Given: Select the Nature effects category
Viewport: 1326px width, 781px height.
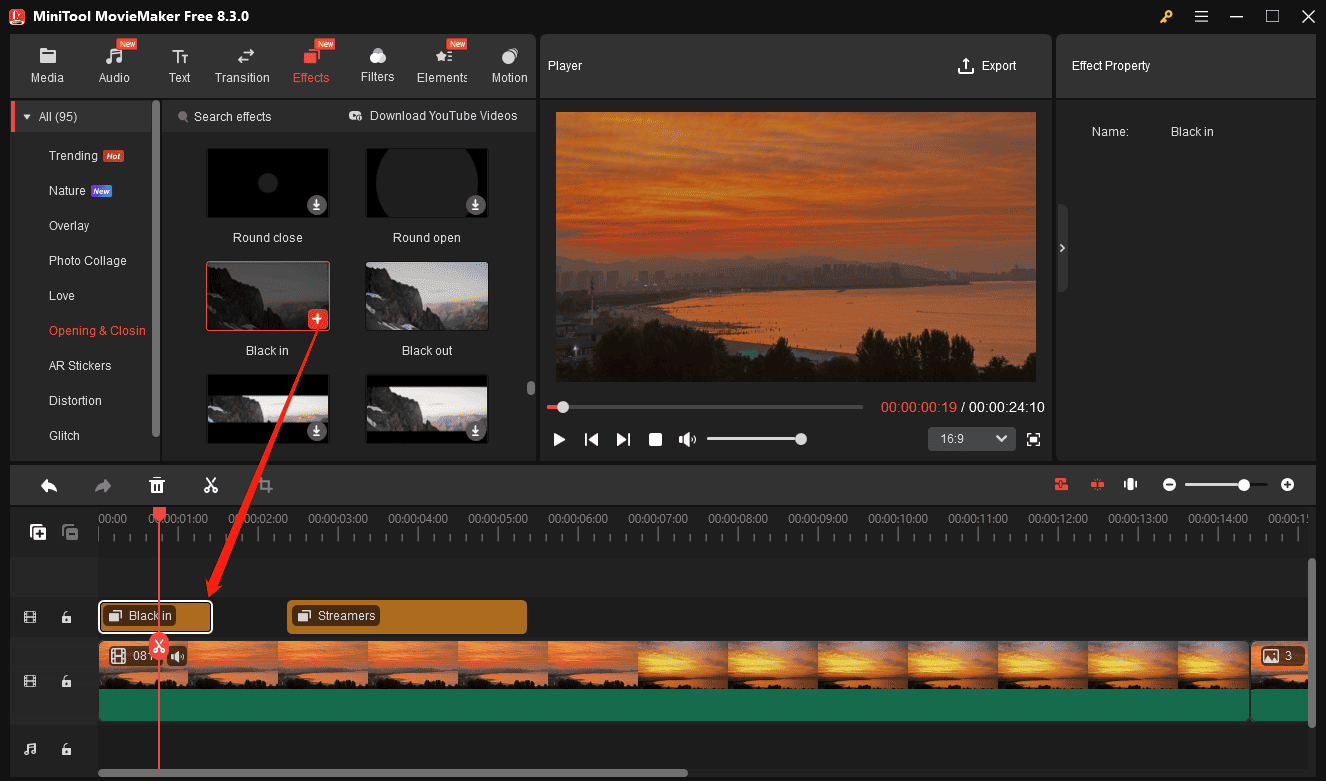Looking at the screenshot, I should click(x=80, y=191).
